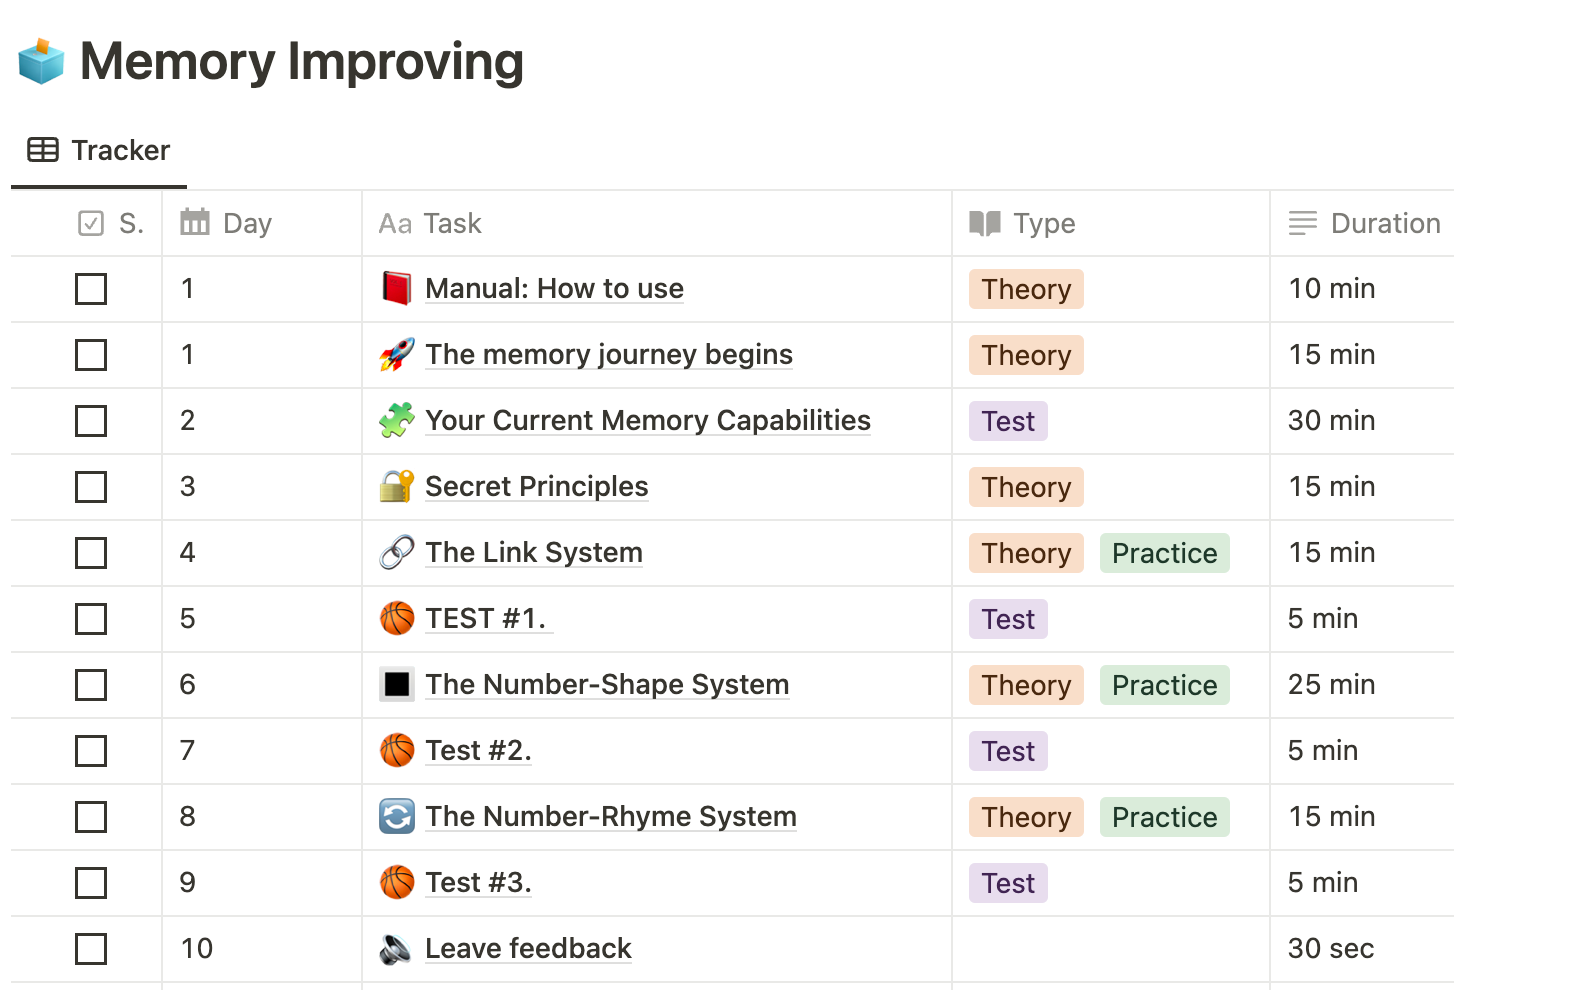Viewport: 1572px width, 990px height.
Task: Click the padlock icon beside Secret Principles
Action: [397, 486]
